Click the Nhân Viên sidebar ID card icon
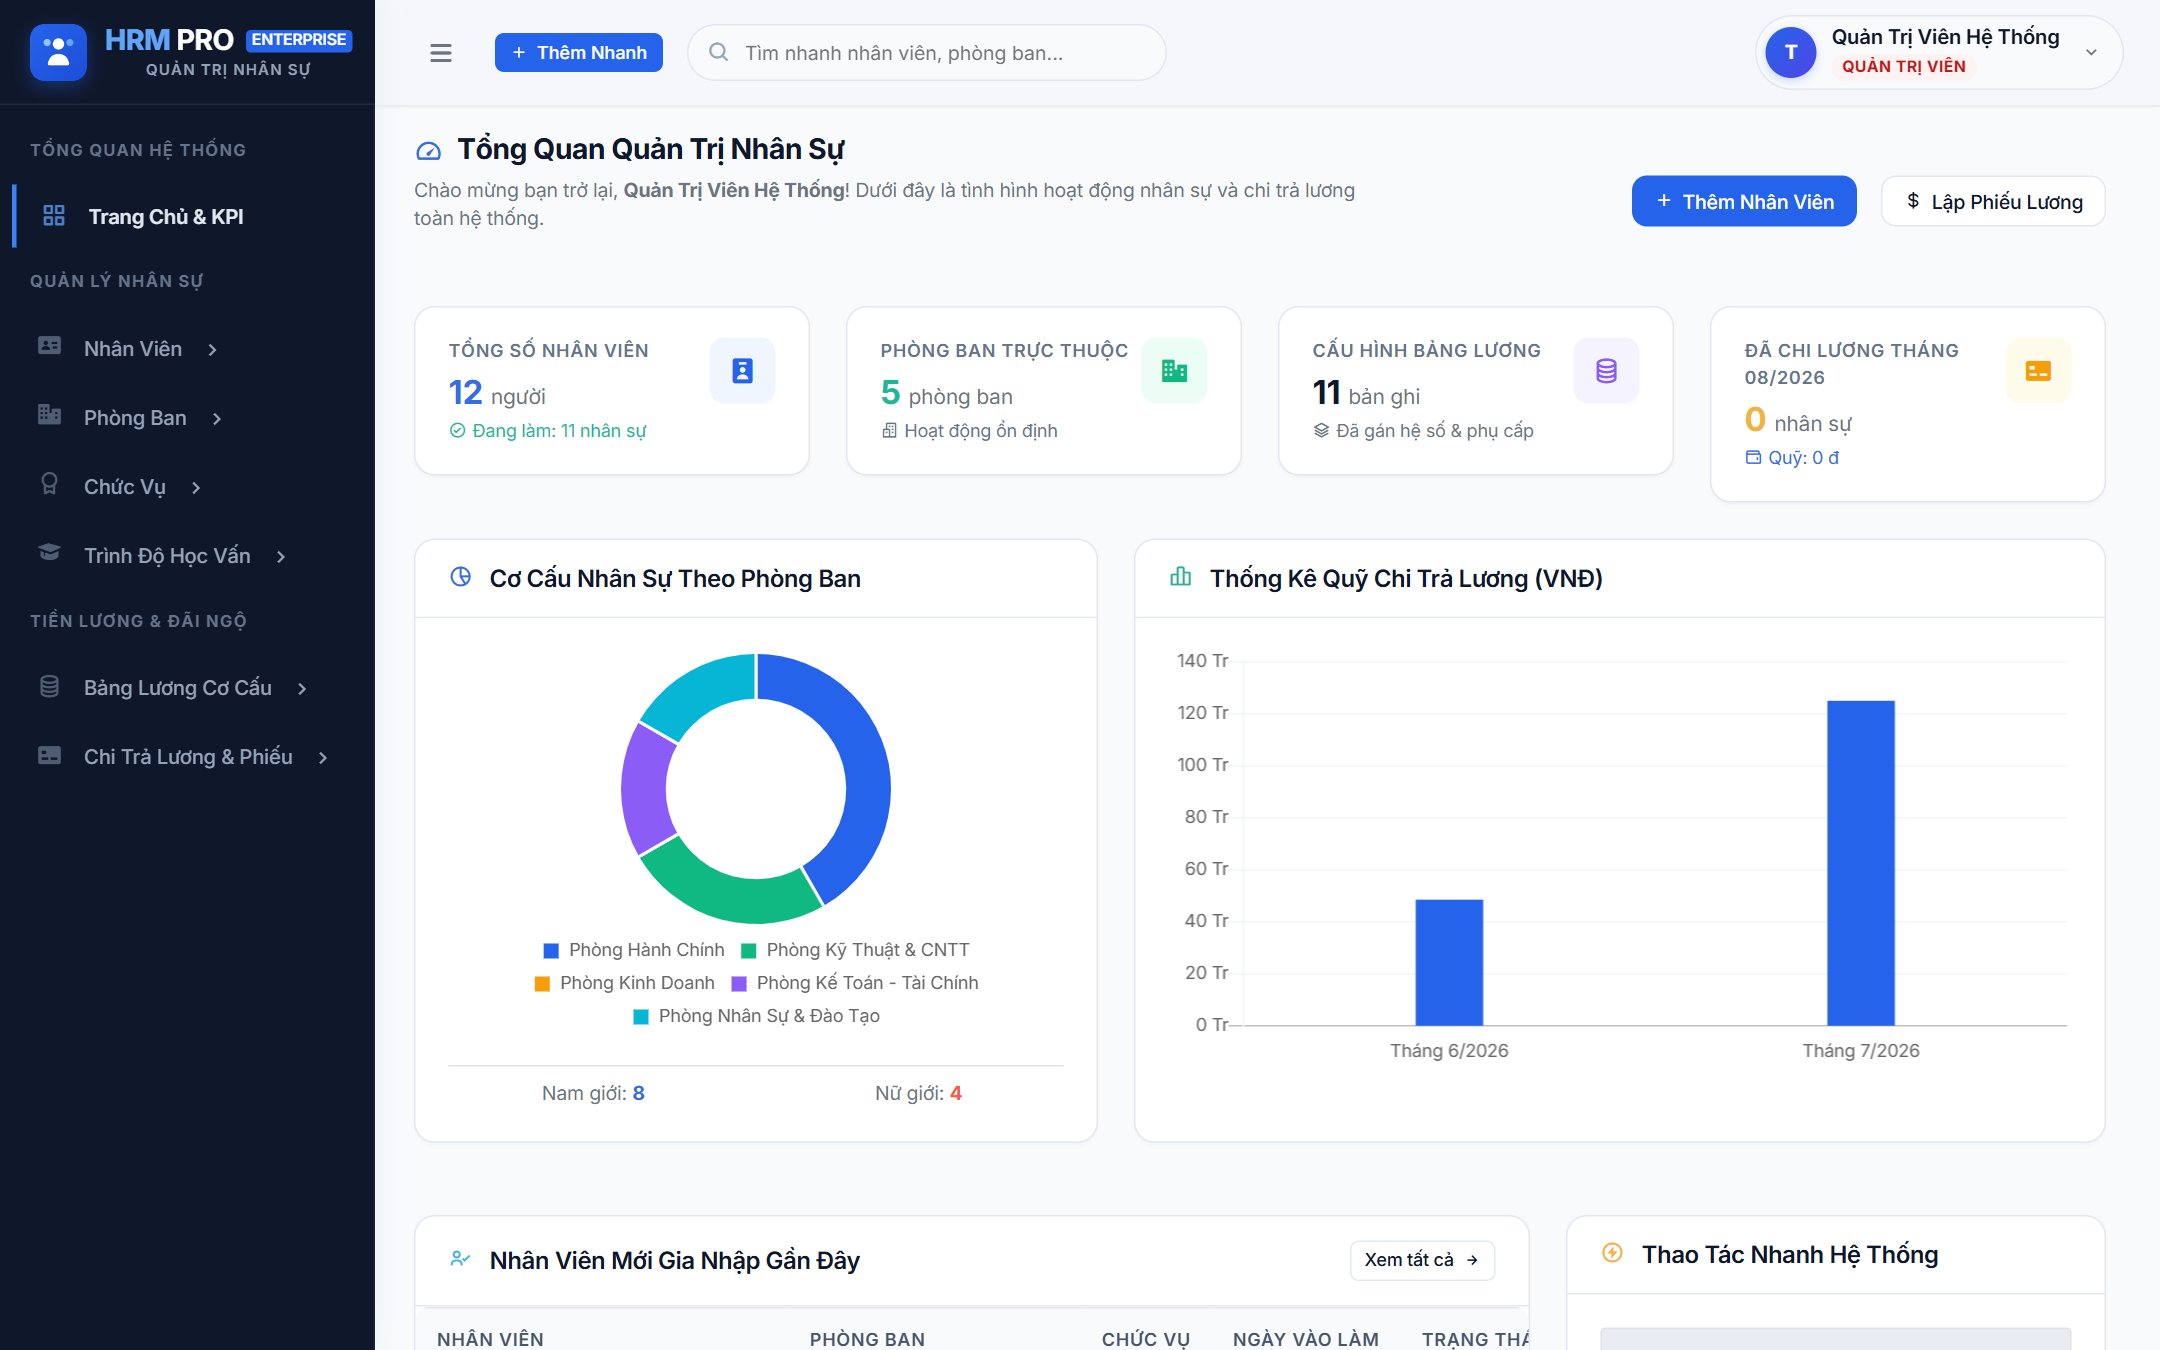Viewport: 2160px width, 1350px height. [x=49, y=346]
